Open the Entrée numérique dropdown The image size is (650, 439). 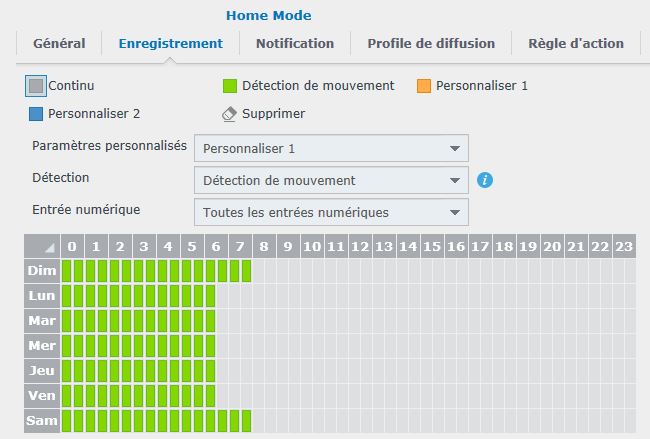click(x=331, y=212)
